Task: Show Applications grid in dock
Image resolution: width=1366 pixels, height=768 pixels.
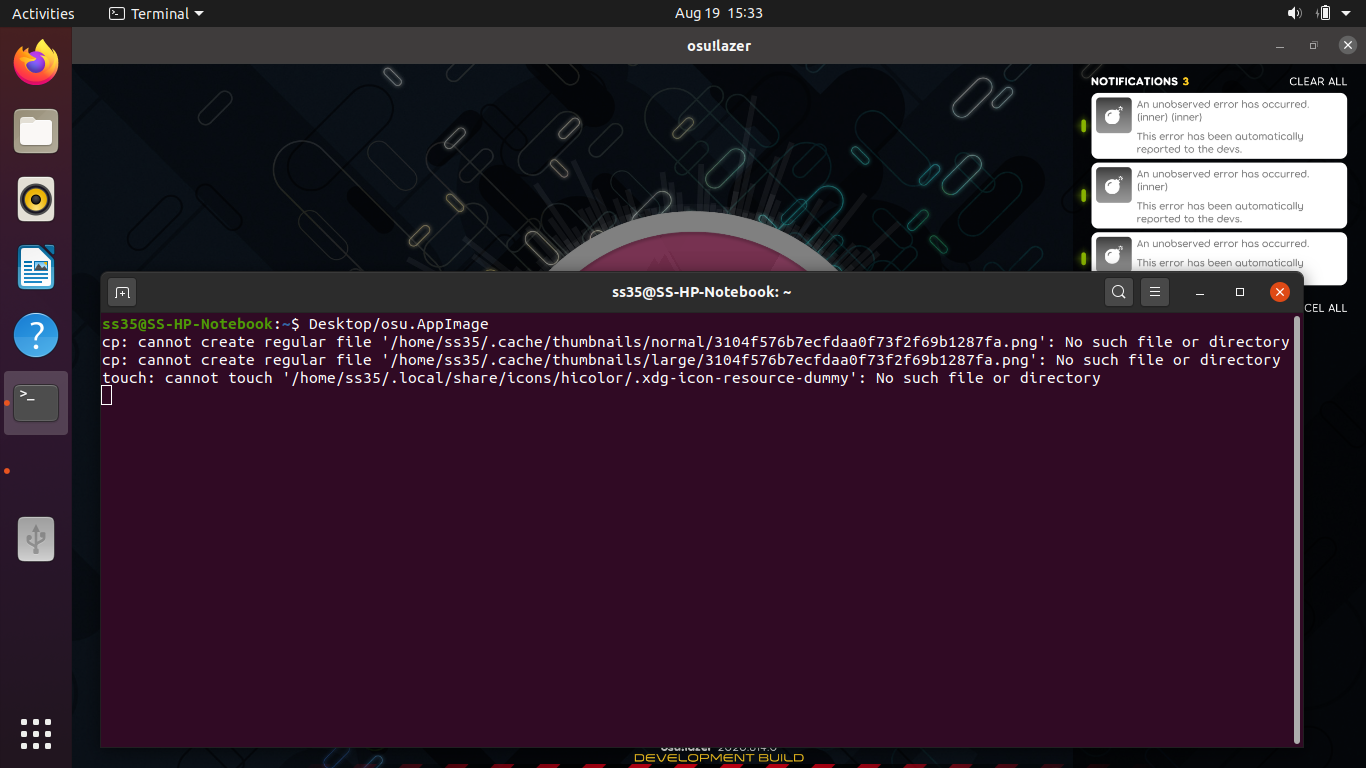Action: tap(36, 733)
